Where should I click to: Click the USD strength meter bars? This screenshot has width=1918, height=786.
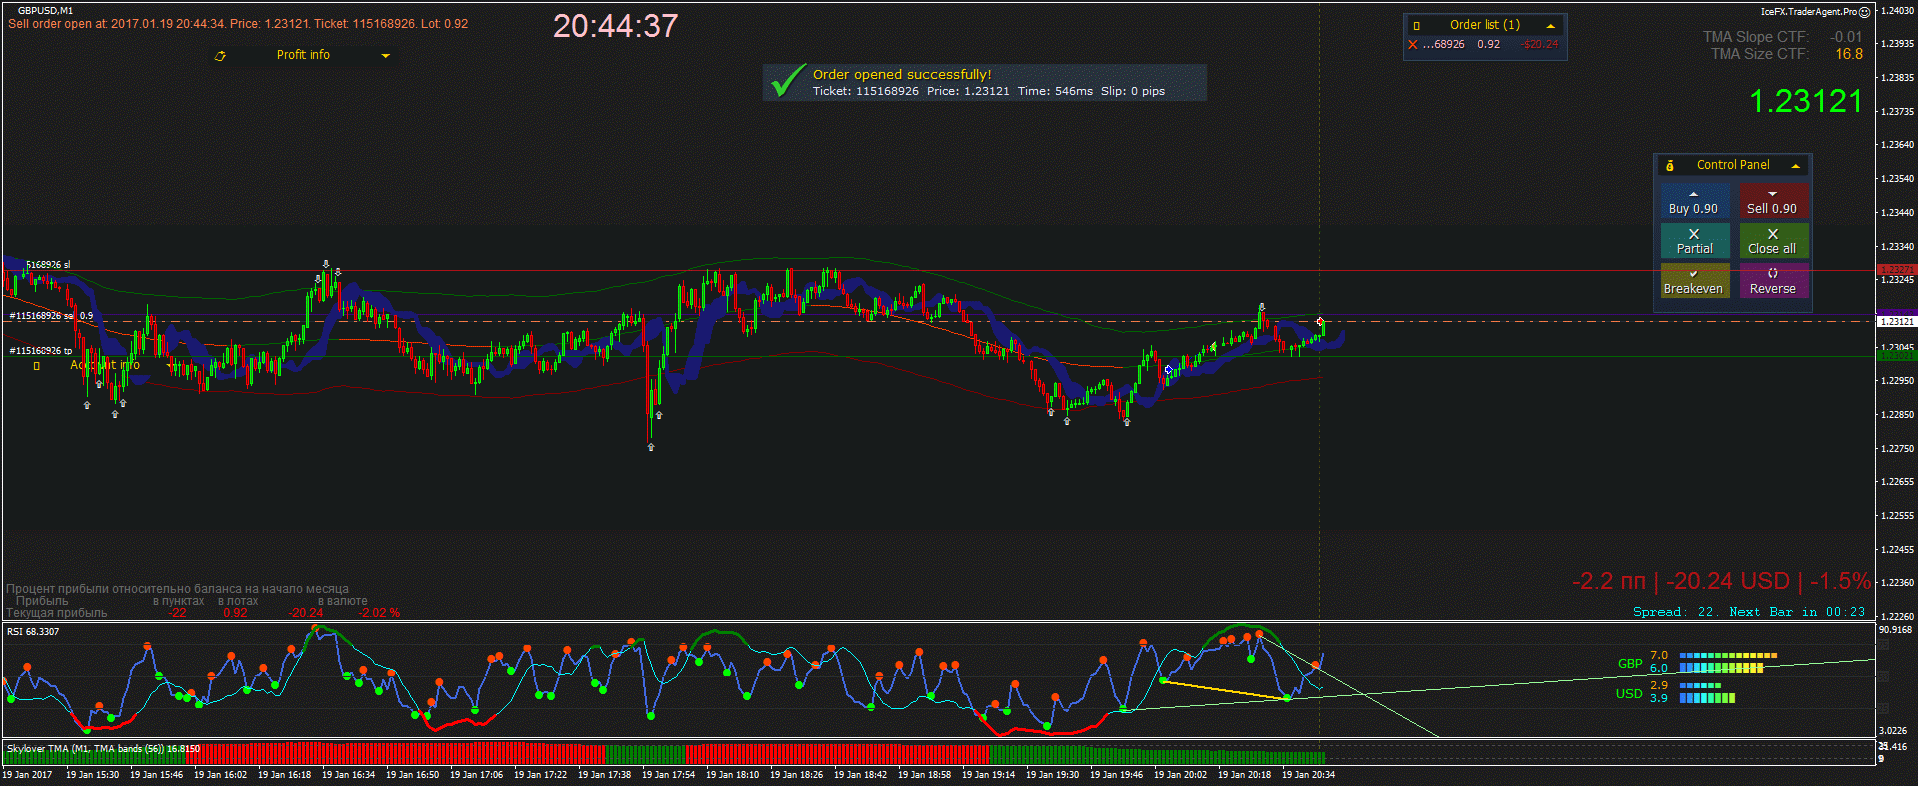click(x=1707, y=692)
